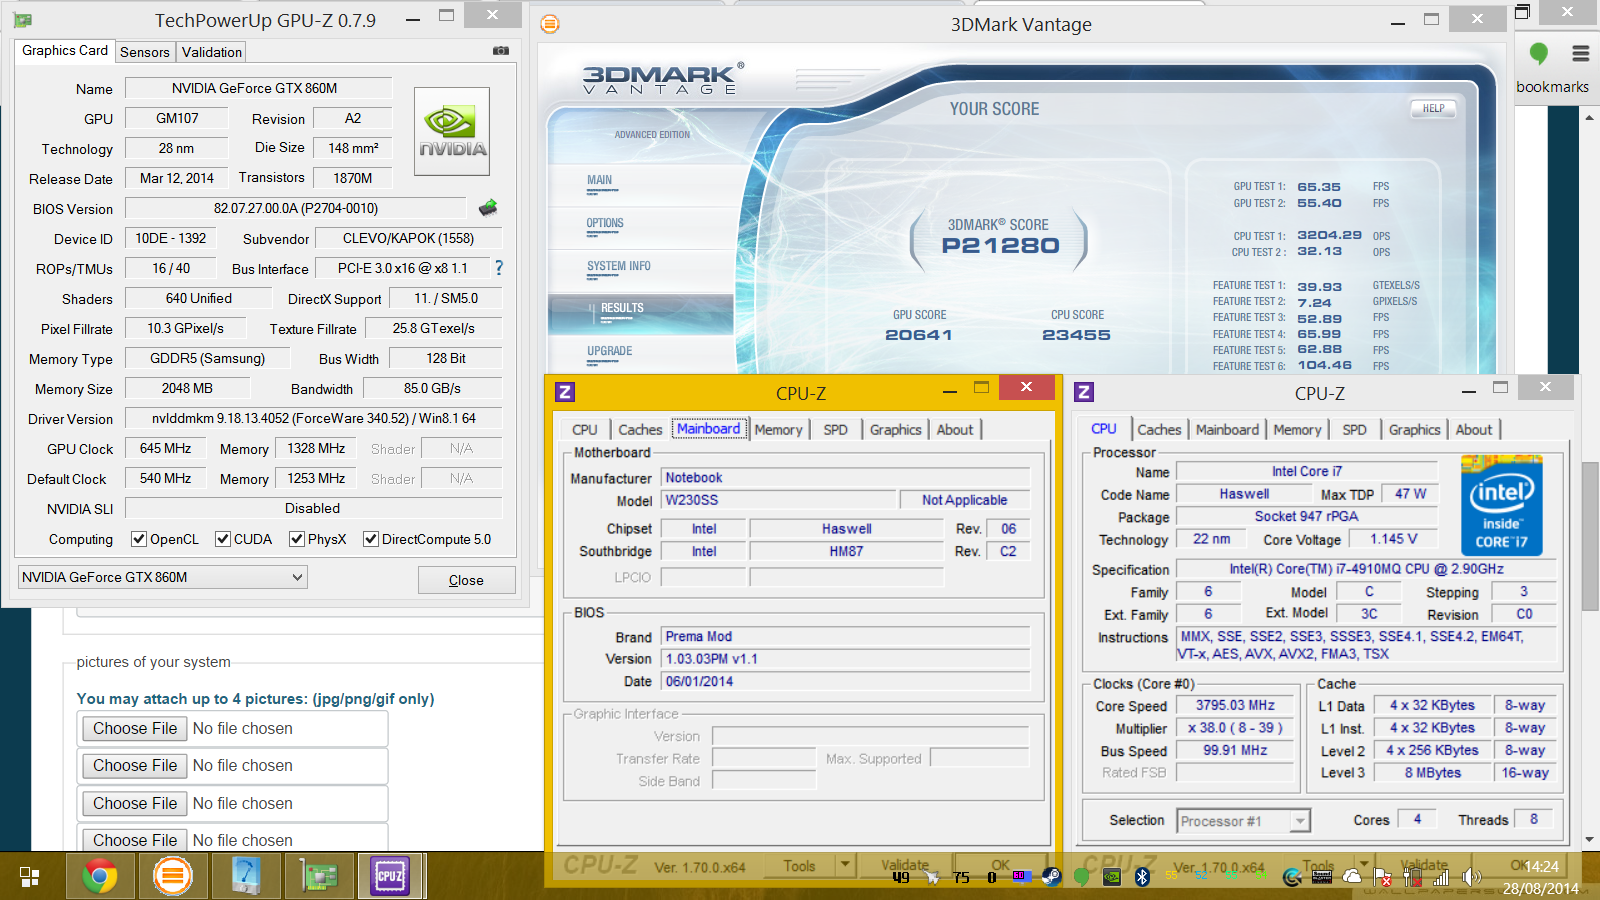The image size is (1600, 900).
Task: Click the browser page scrollbar down arrow
Action: click(1590, 840)
